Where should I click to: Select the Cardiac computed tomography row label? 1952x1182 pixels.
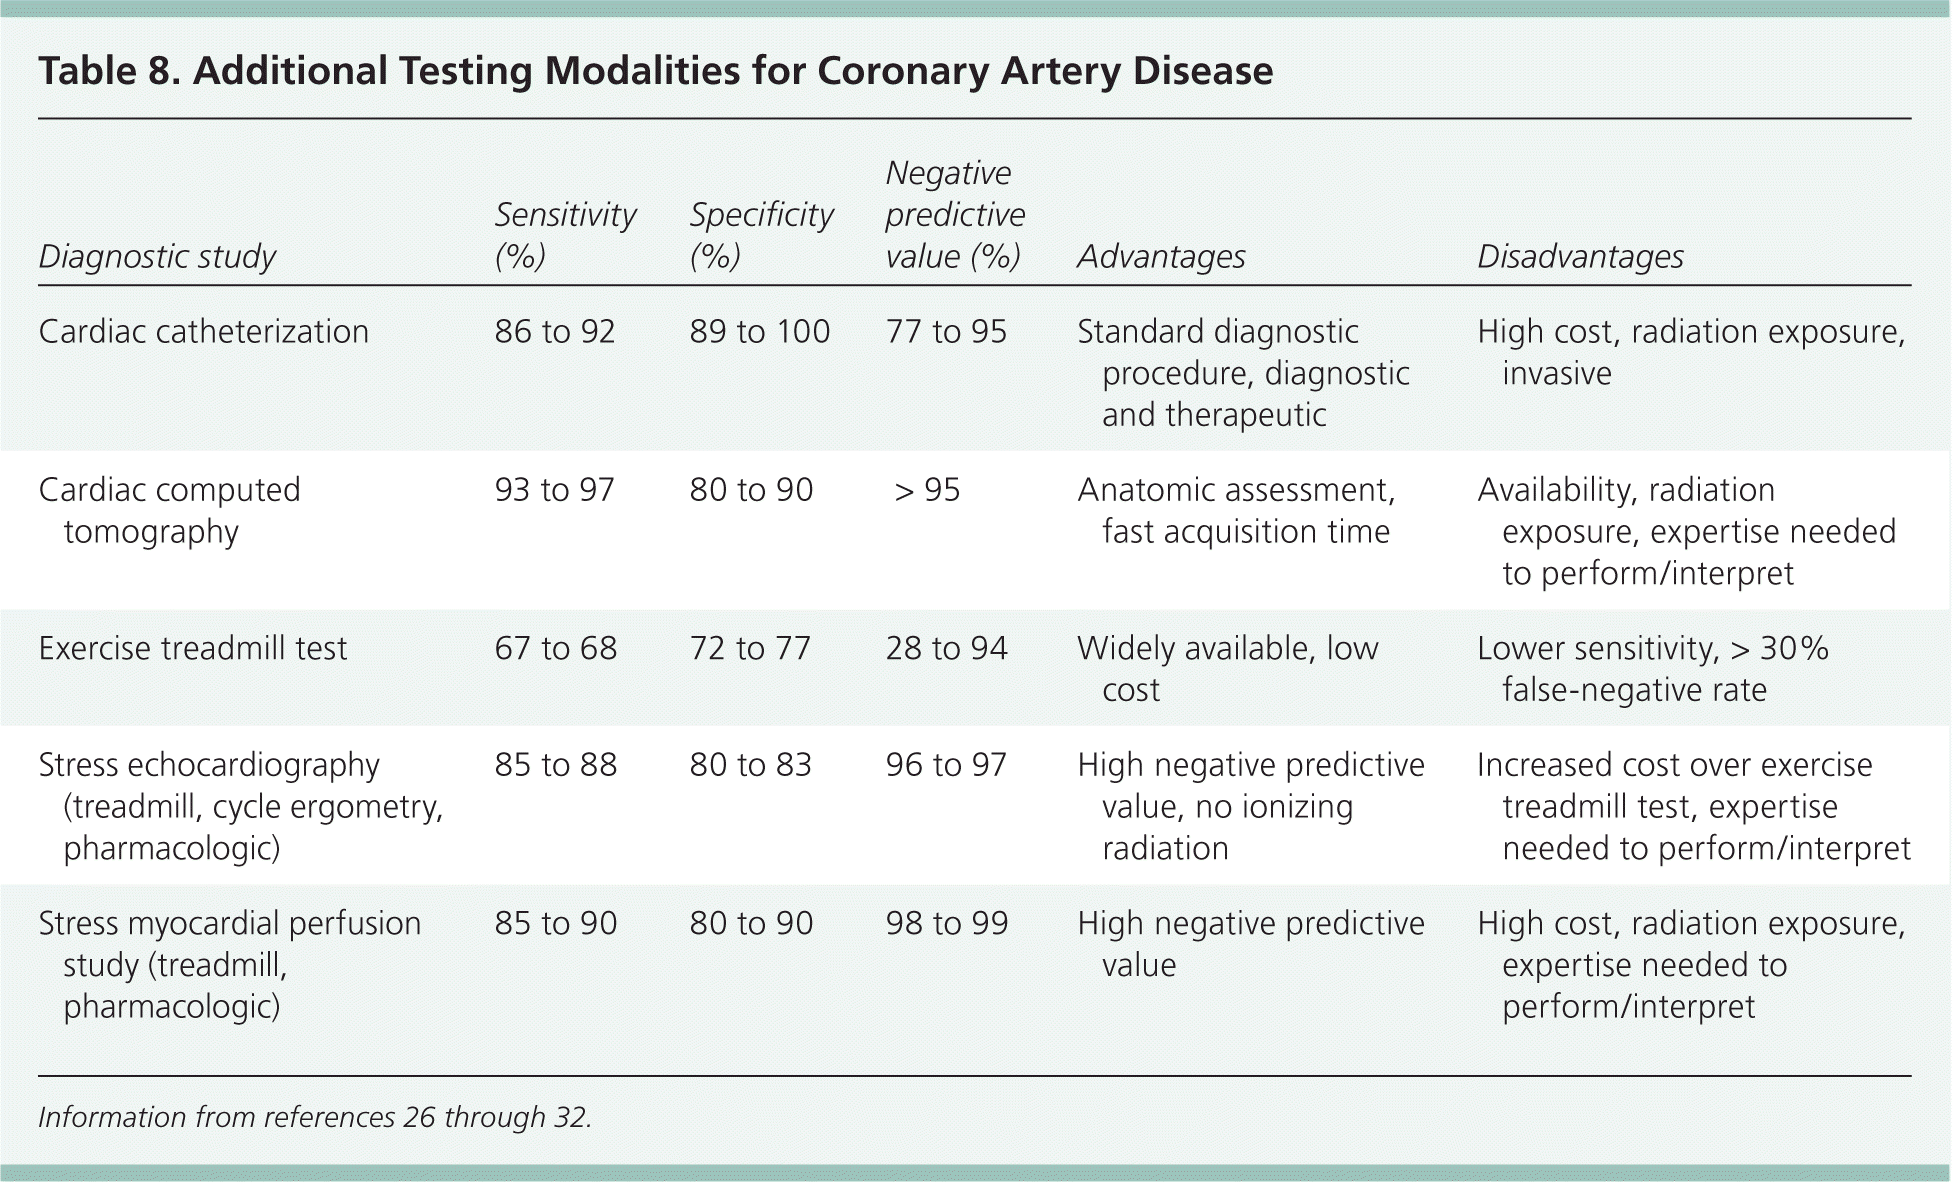pyautogui.click(x=169, y=510)
